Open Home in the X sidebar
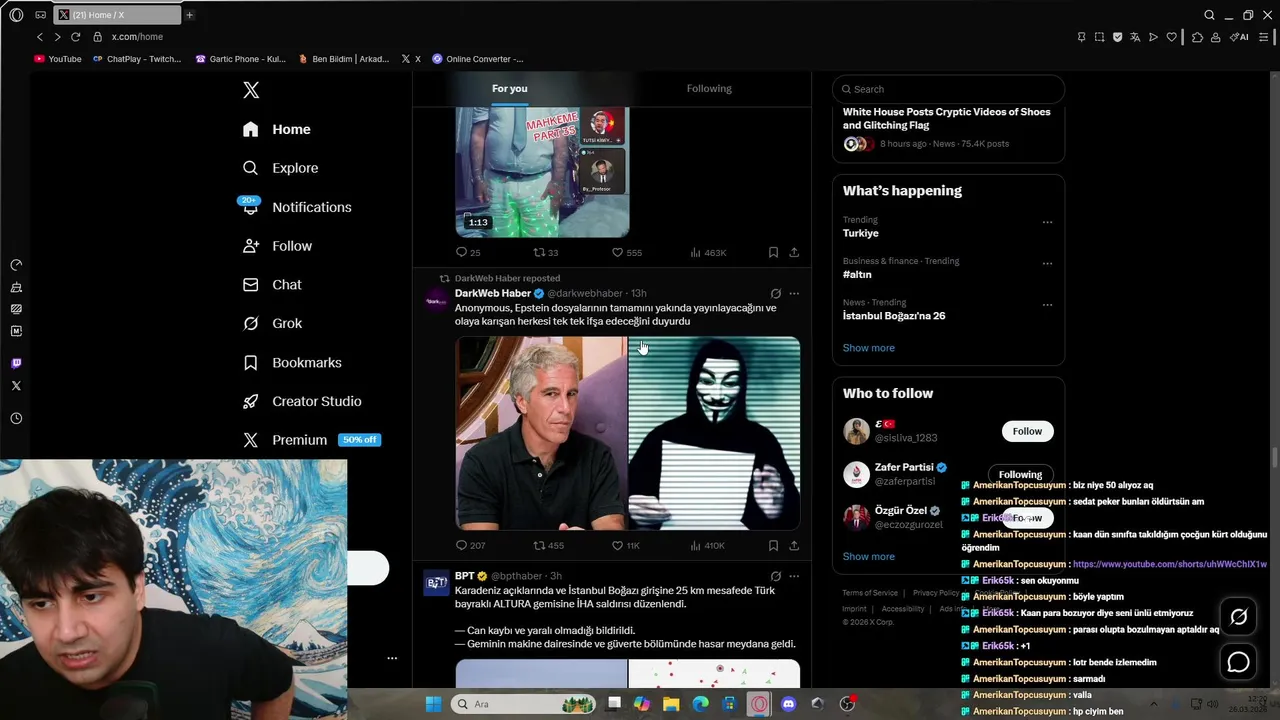1280x720 pixels. (x=277, y=130)
